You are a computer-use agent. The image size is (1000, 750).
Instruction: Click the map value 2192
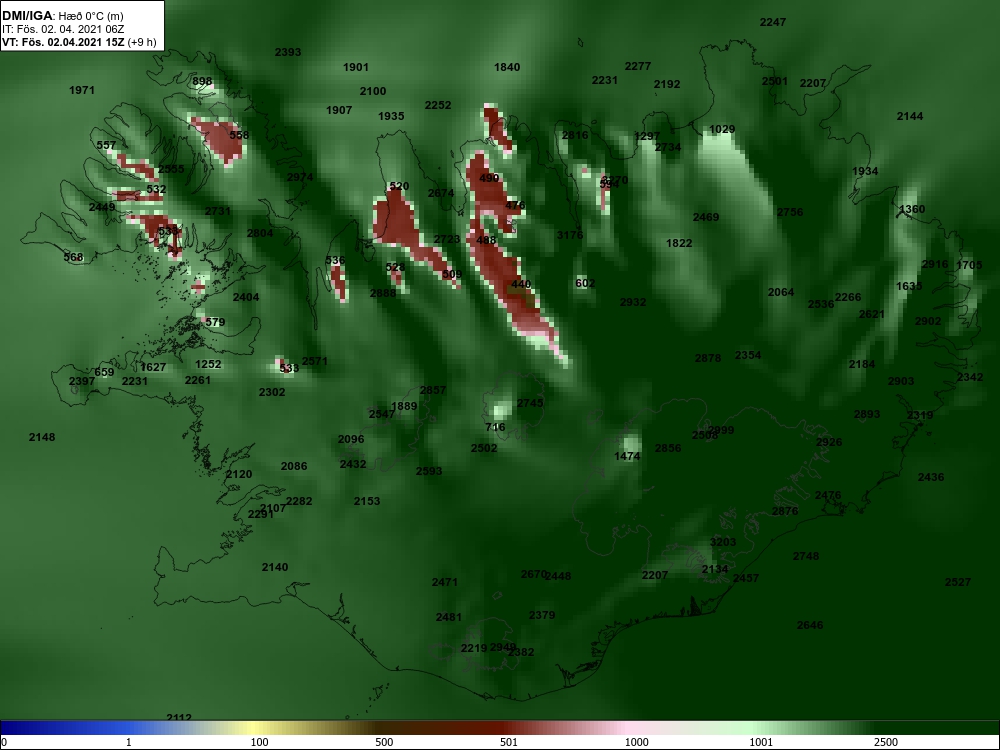coord(667,84)
